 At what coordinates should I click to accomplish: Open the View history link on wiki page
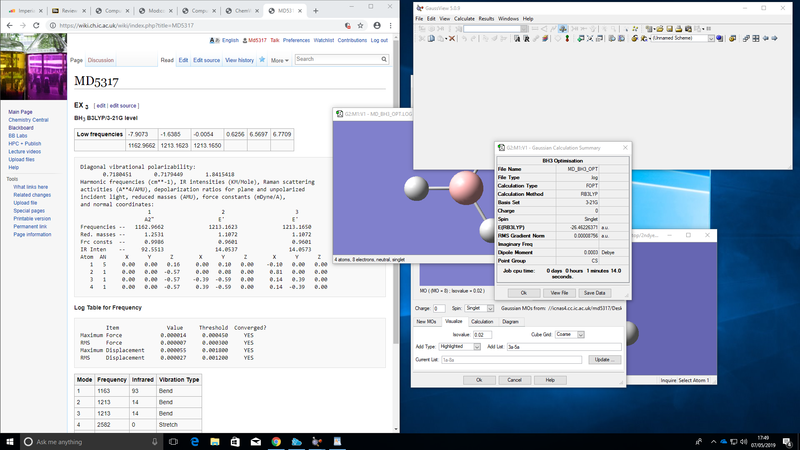(239, 60)
